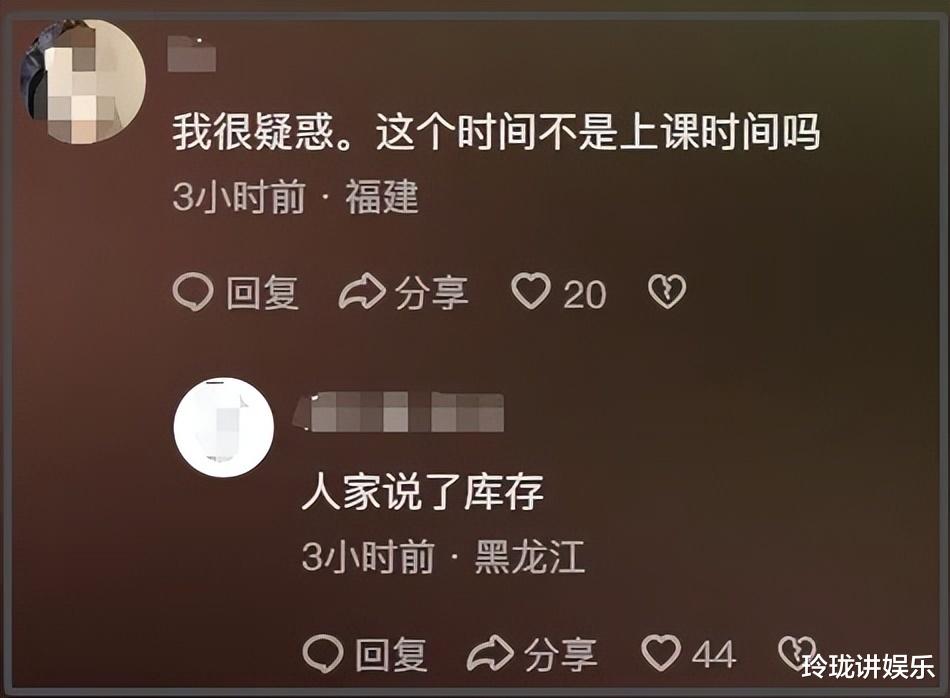Viewport: 950px width, 698px height.
Task: Click the 分享 label under Fujian comment
Action: [432, 293]
